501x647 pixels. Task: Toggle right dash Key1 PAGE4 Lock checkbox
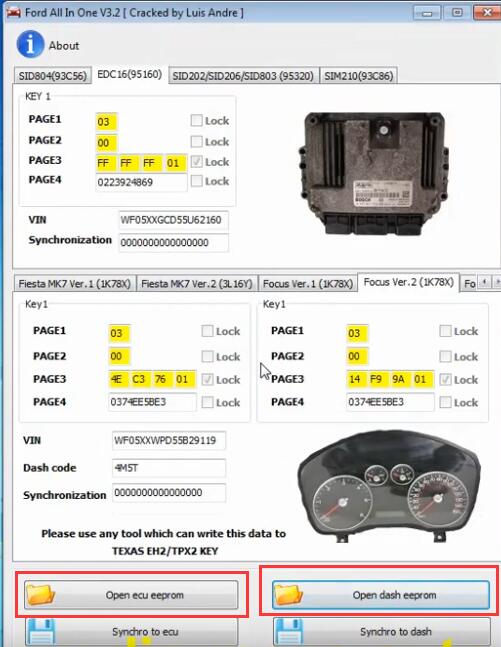click(x=445, y=402)
